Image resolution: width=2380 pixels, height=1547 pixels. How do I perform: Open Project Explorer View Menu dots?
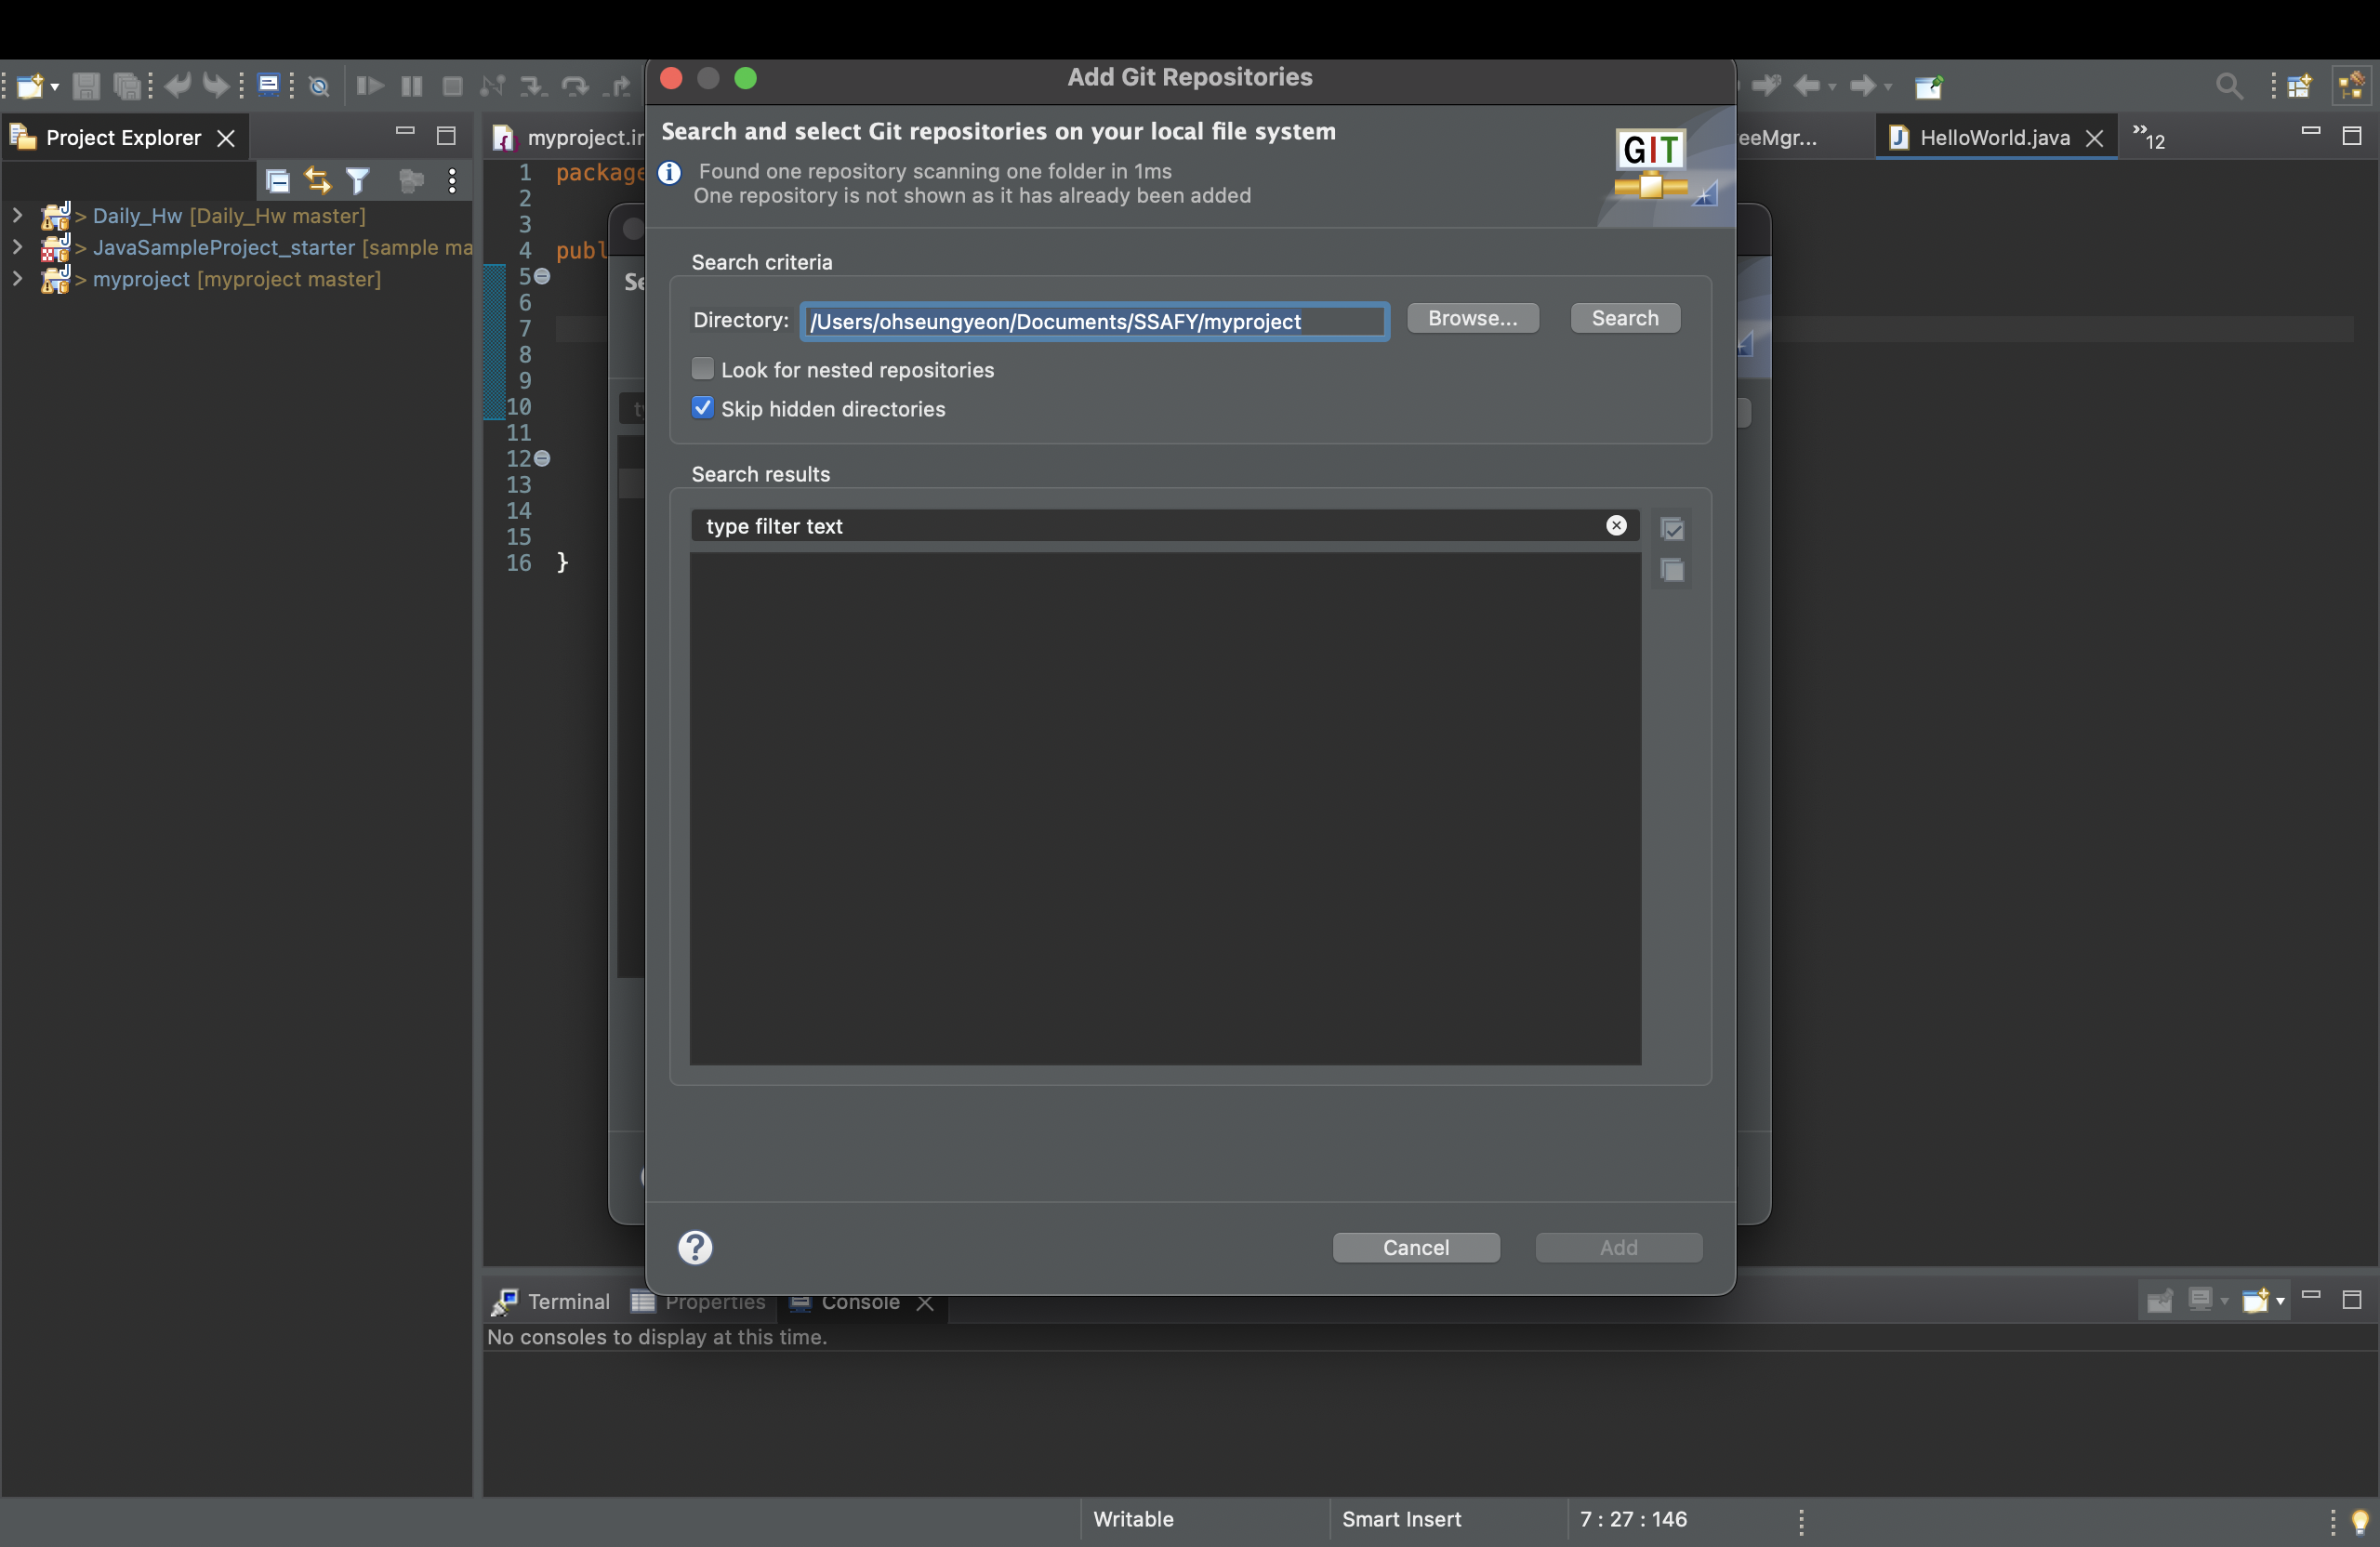click(x=453, y=180)
